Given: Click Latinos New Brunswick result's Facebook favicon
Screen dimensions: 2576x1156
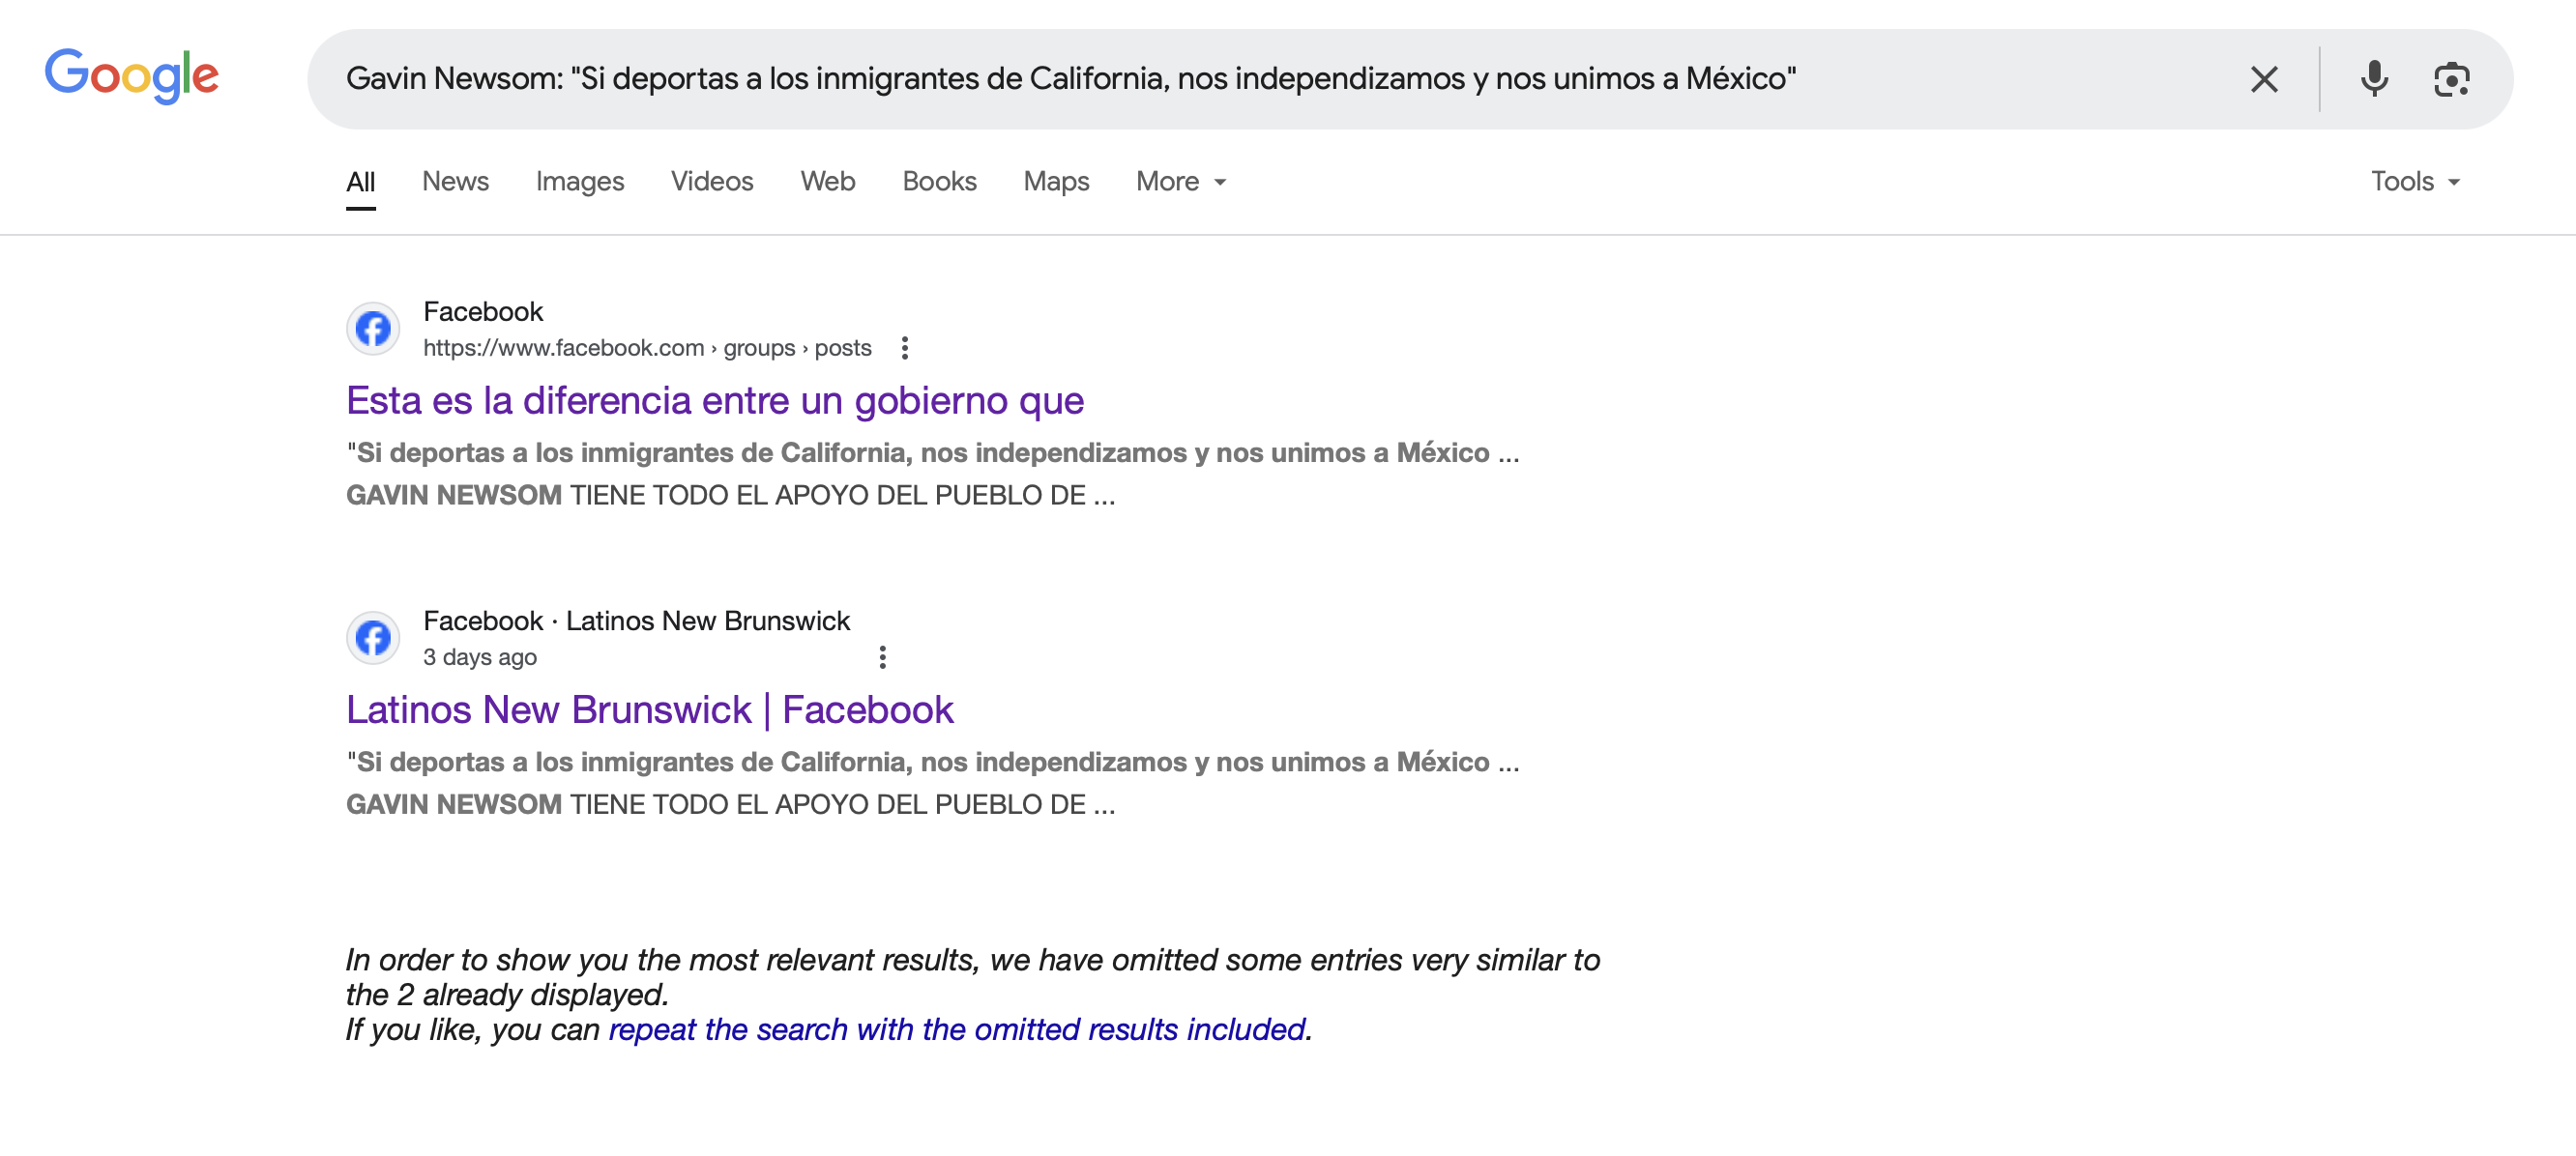Looking at the screenshot, I should (373, 638).
